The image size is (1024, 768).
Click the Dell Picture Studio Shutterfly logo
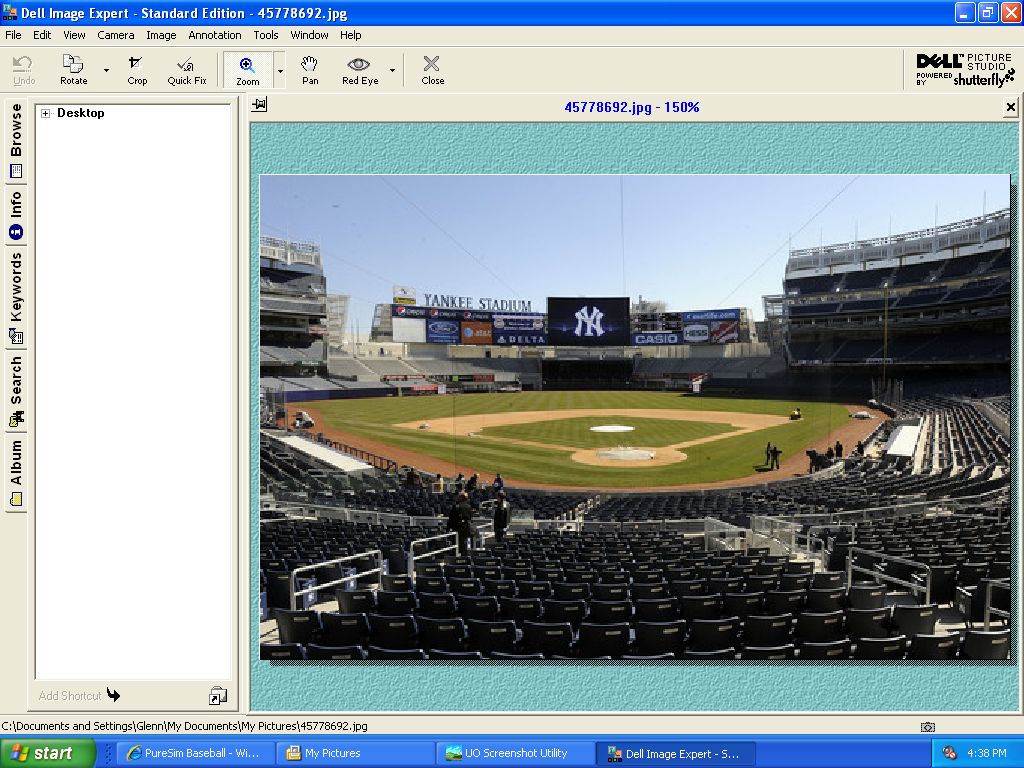(x=965, y=69)
